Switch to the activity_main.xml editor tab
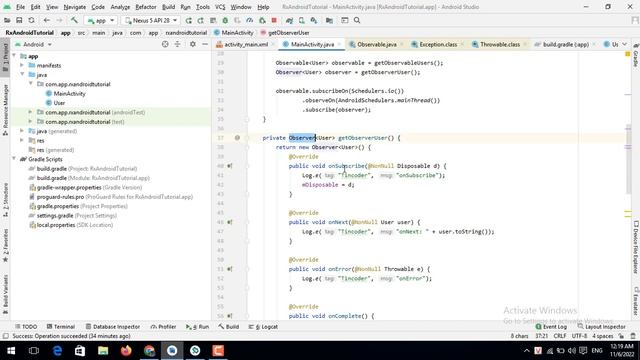This screenshot has width=640, height=360. click(x=246, y=44)
